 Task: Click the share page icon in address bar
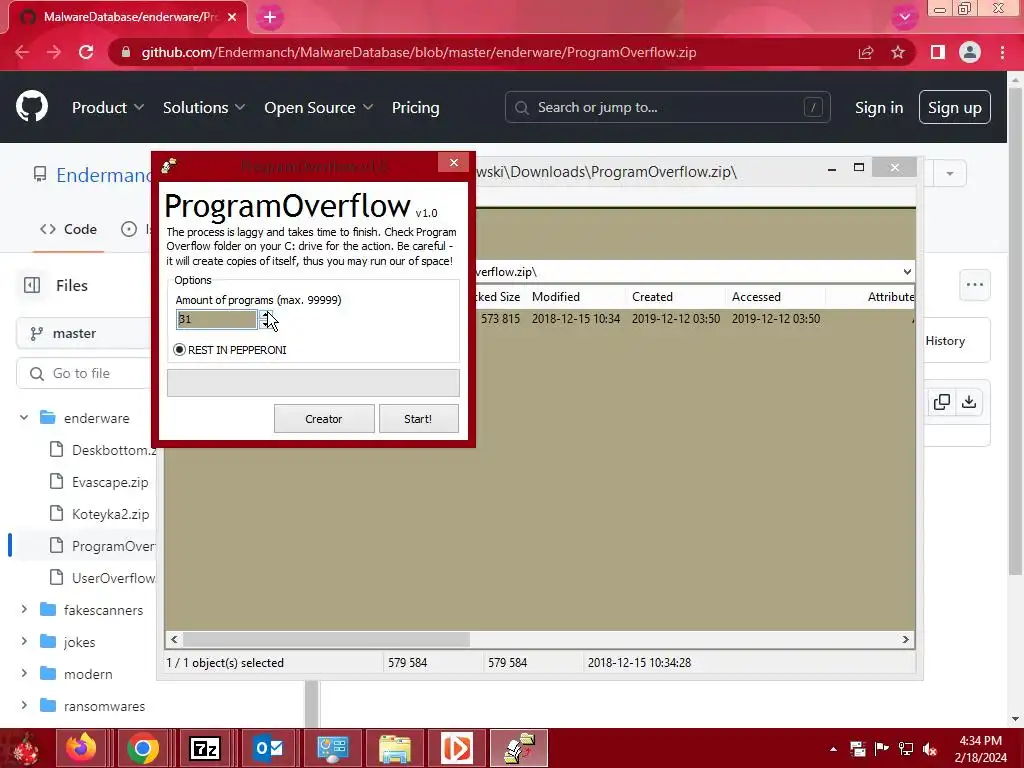[866, 52]
